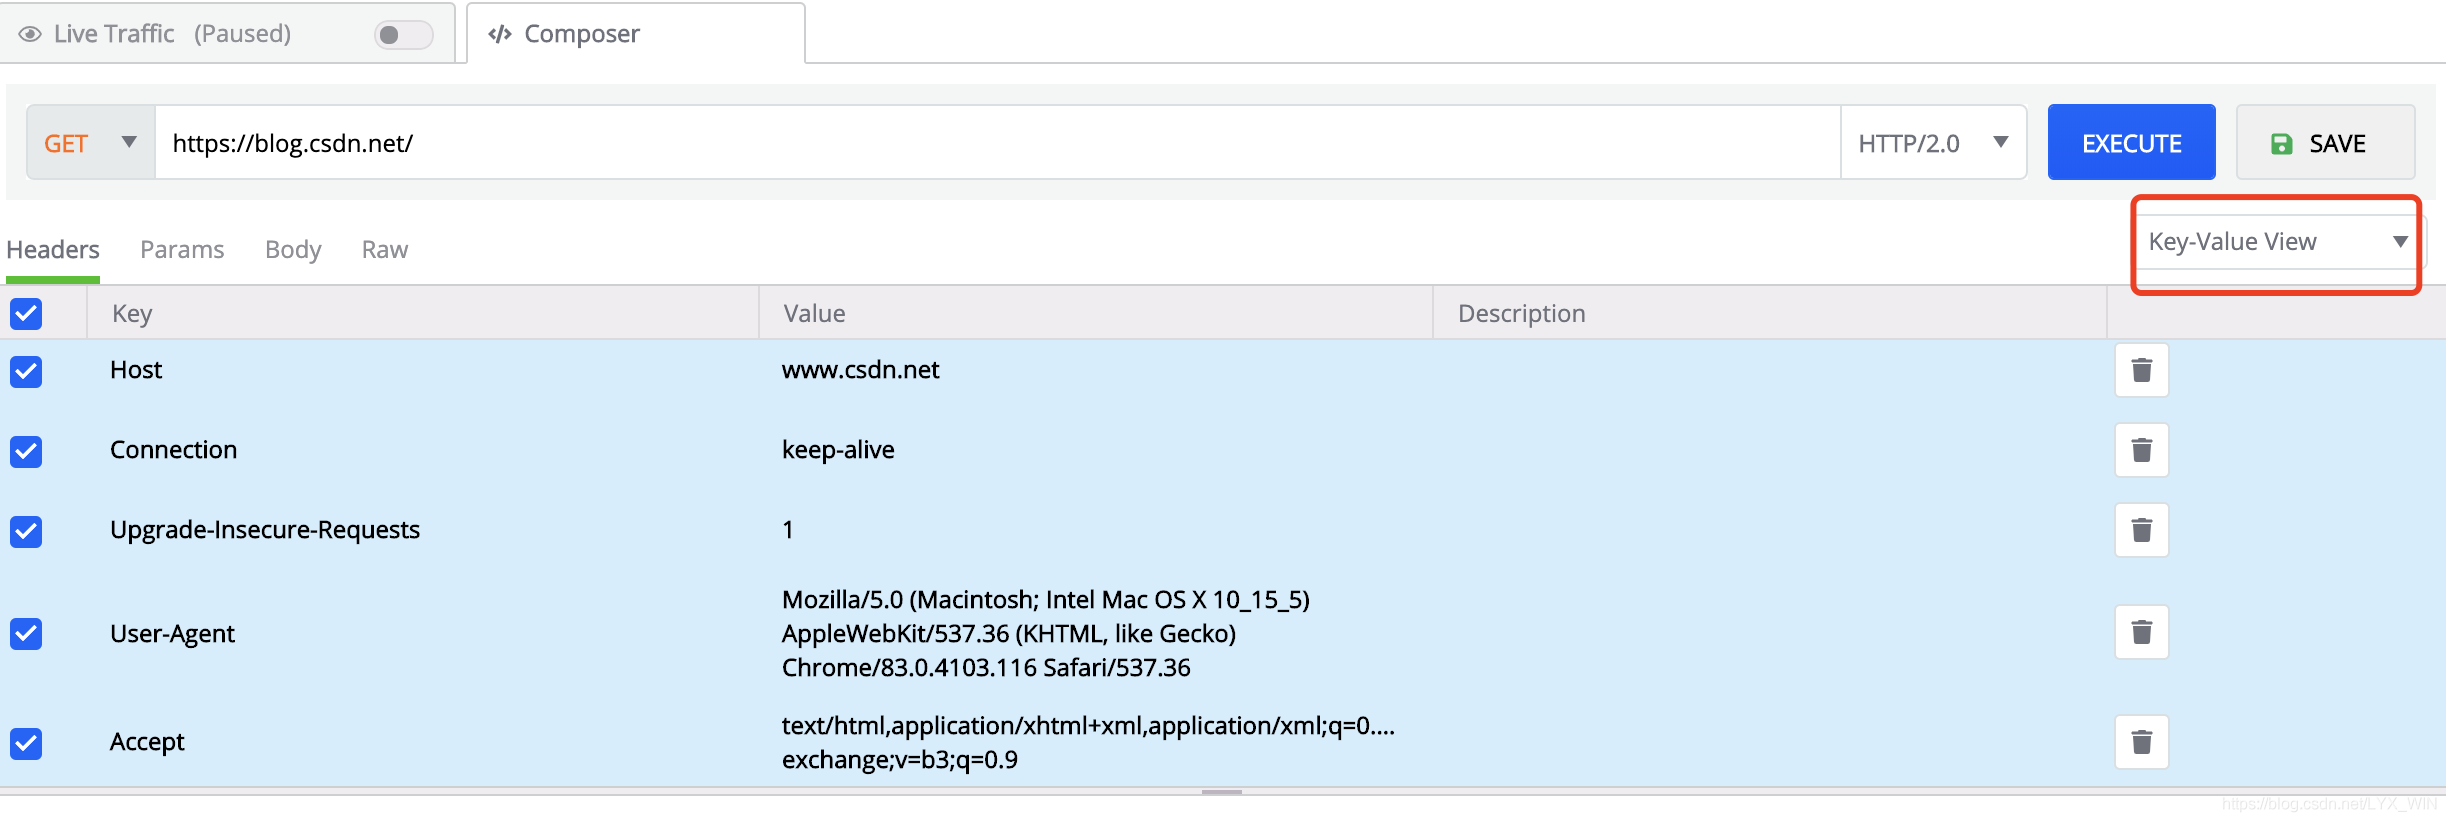
Task: Switch to the Composer tab
Action: coord(636,34)
